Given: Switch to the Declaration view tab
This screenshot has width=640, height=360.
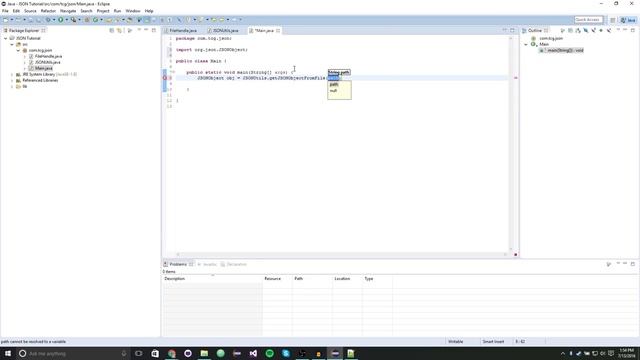Looking at the screenshot, I should coord(234,264).
